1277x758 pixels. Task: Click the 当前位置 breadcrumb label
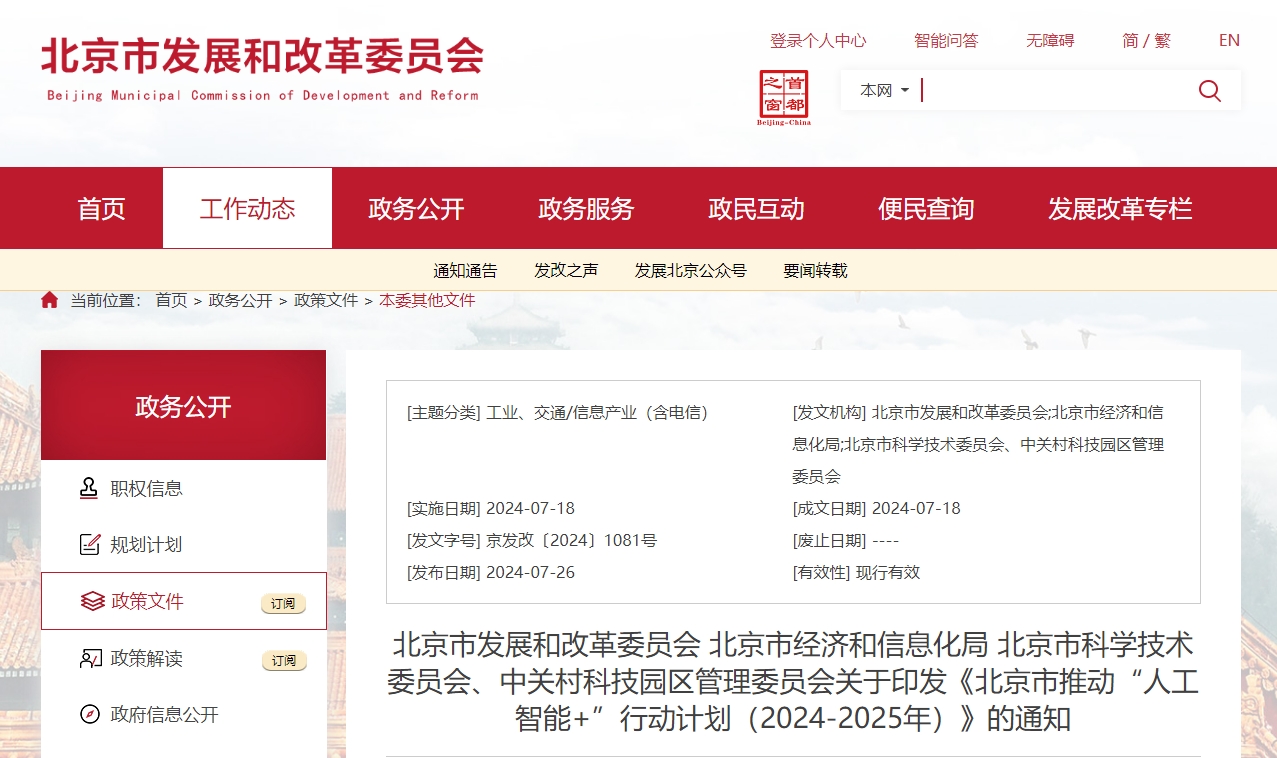(x=106, y=300)
